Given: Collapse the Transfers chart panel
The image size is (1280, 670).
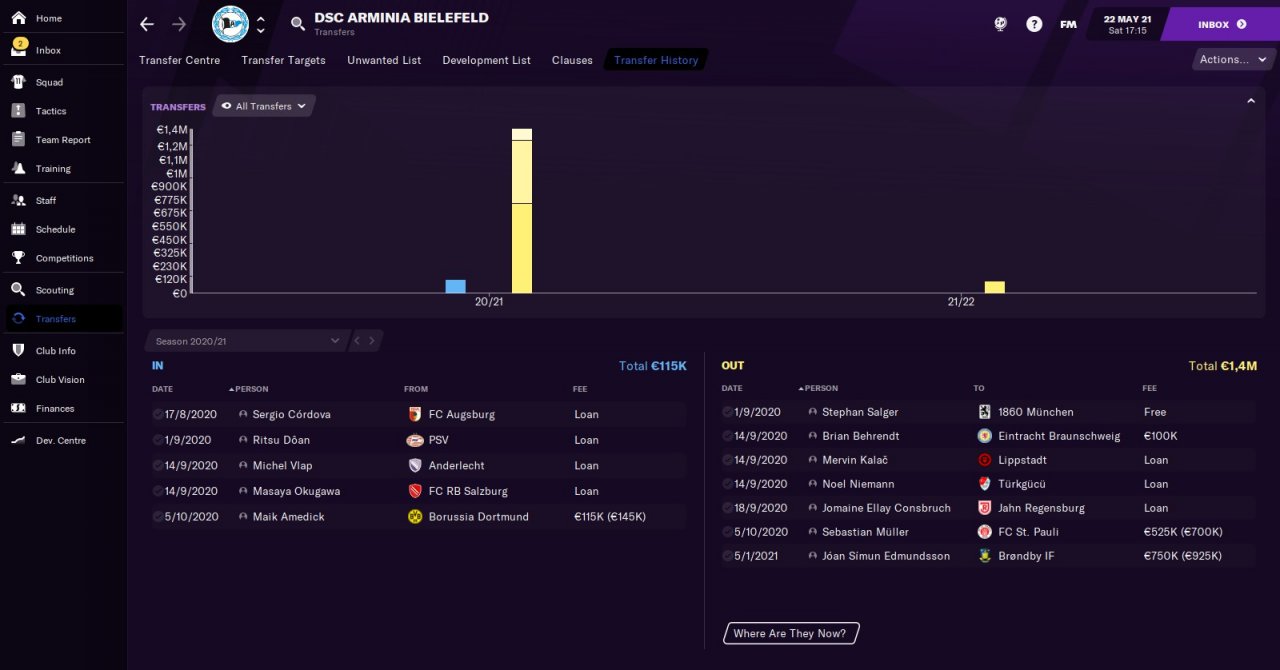Looking at the screenshot, I should tap(1250, 101).
